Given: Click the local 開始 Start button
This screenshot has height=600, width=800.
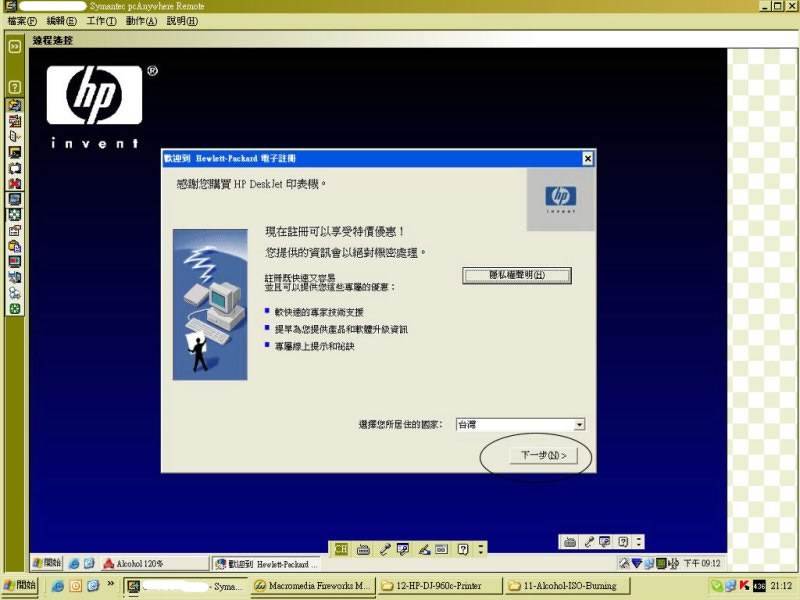Looking at the screenshot, I should click(x=20, y=586).
